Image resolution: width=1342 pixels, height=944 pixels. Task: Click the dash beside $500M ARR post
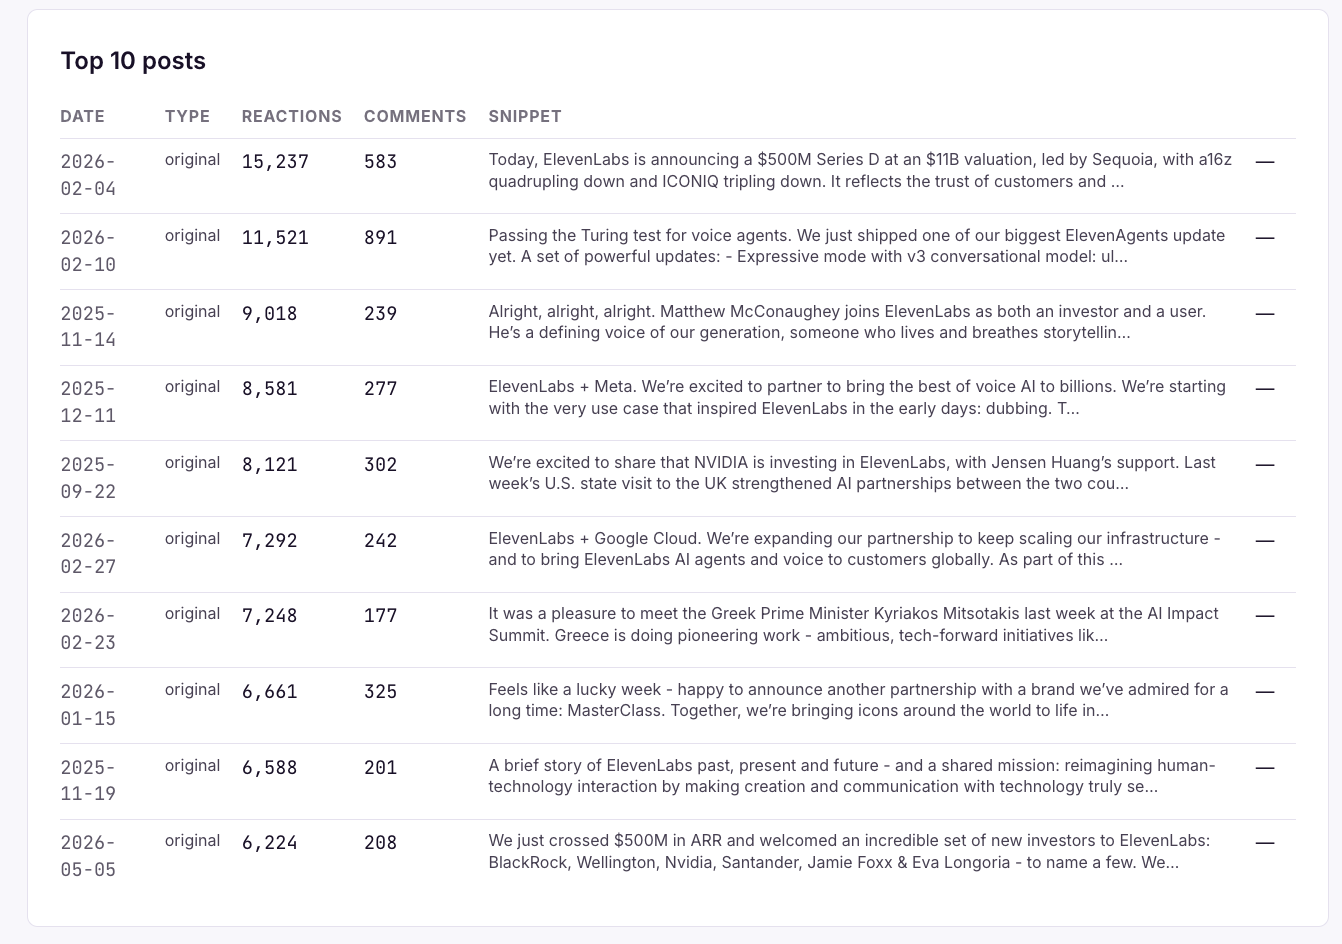pos(1265,842)
